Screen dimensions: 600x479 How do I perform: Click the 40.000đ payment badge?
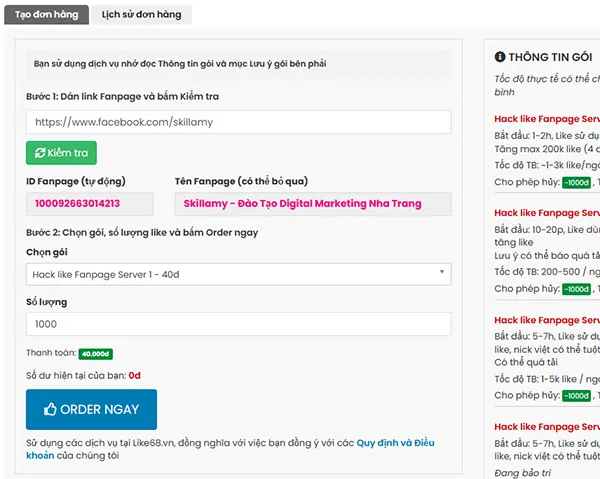click(96, 354)
